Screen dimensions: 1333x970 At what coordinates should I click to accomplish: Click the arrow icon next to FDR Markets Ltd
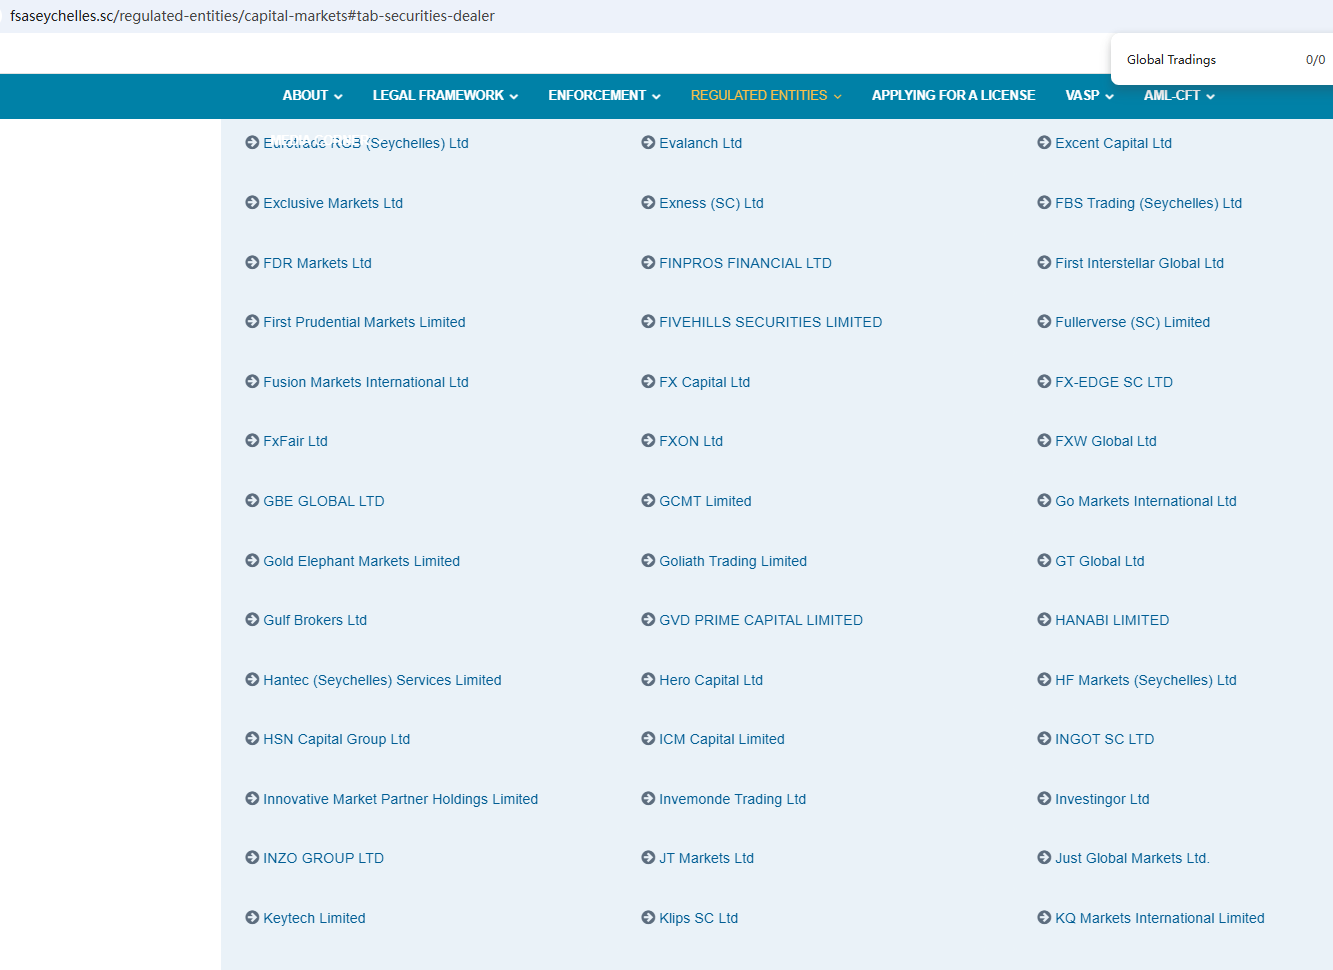[252, 263]
